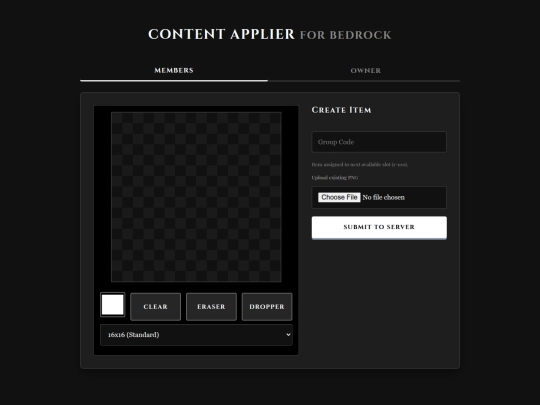Select the Dropper tool
Viewport: 540px width, 405px height.
click(x=267, y=307)
